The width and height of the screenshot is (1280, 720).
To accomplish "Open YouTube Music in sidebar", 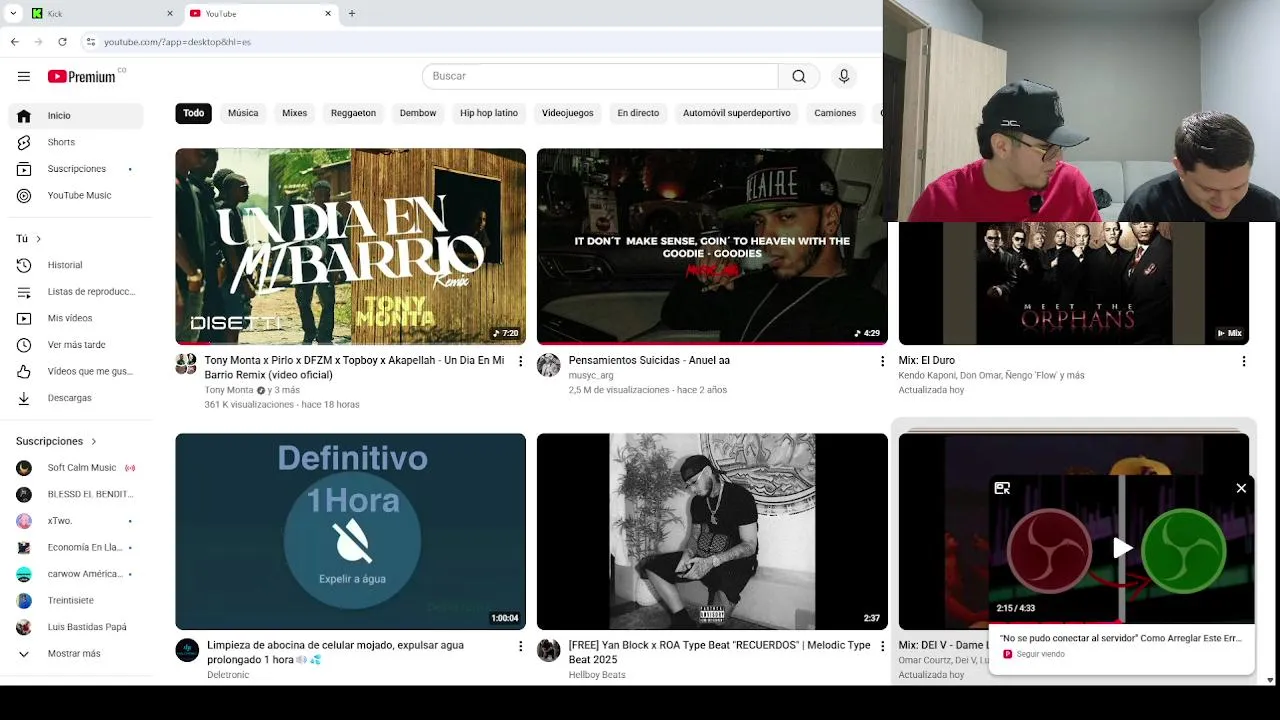I will pyautogui.click(x=76, y=195).
